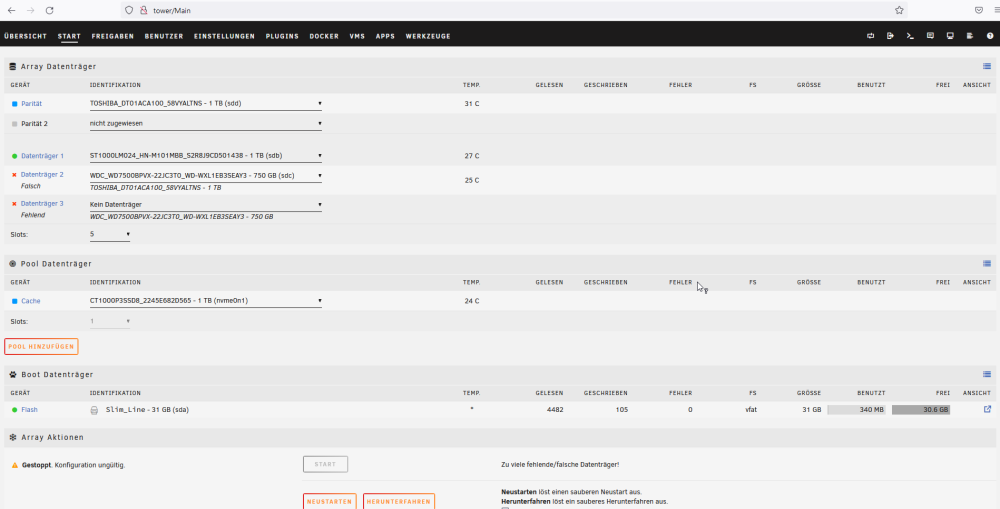This screenshot has height=509, width=1000.
Task: Open the ÜBERSICHT menu
Action: coord(26,36)
